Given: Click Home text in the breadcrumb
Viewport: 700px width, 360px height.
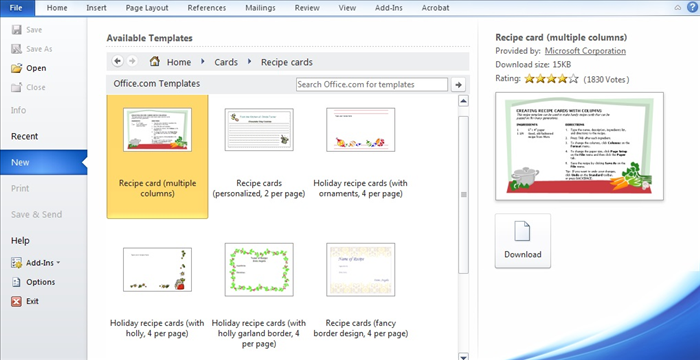Looking at the screenshot, I should tap(179, 62).
